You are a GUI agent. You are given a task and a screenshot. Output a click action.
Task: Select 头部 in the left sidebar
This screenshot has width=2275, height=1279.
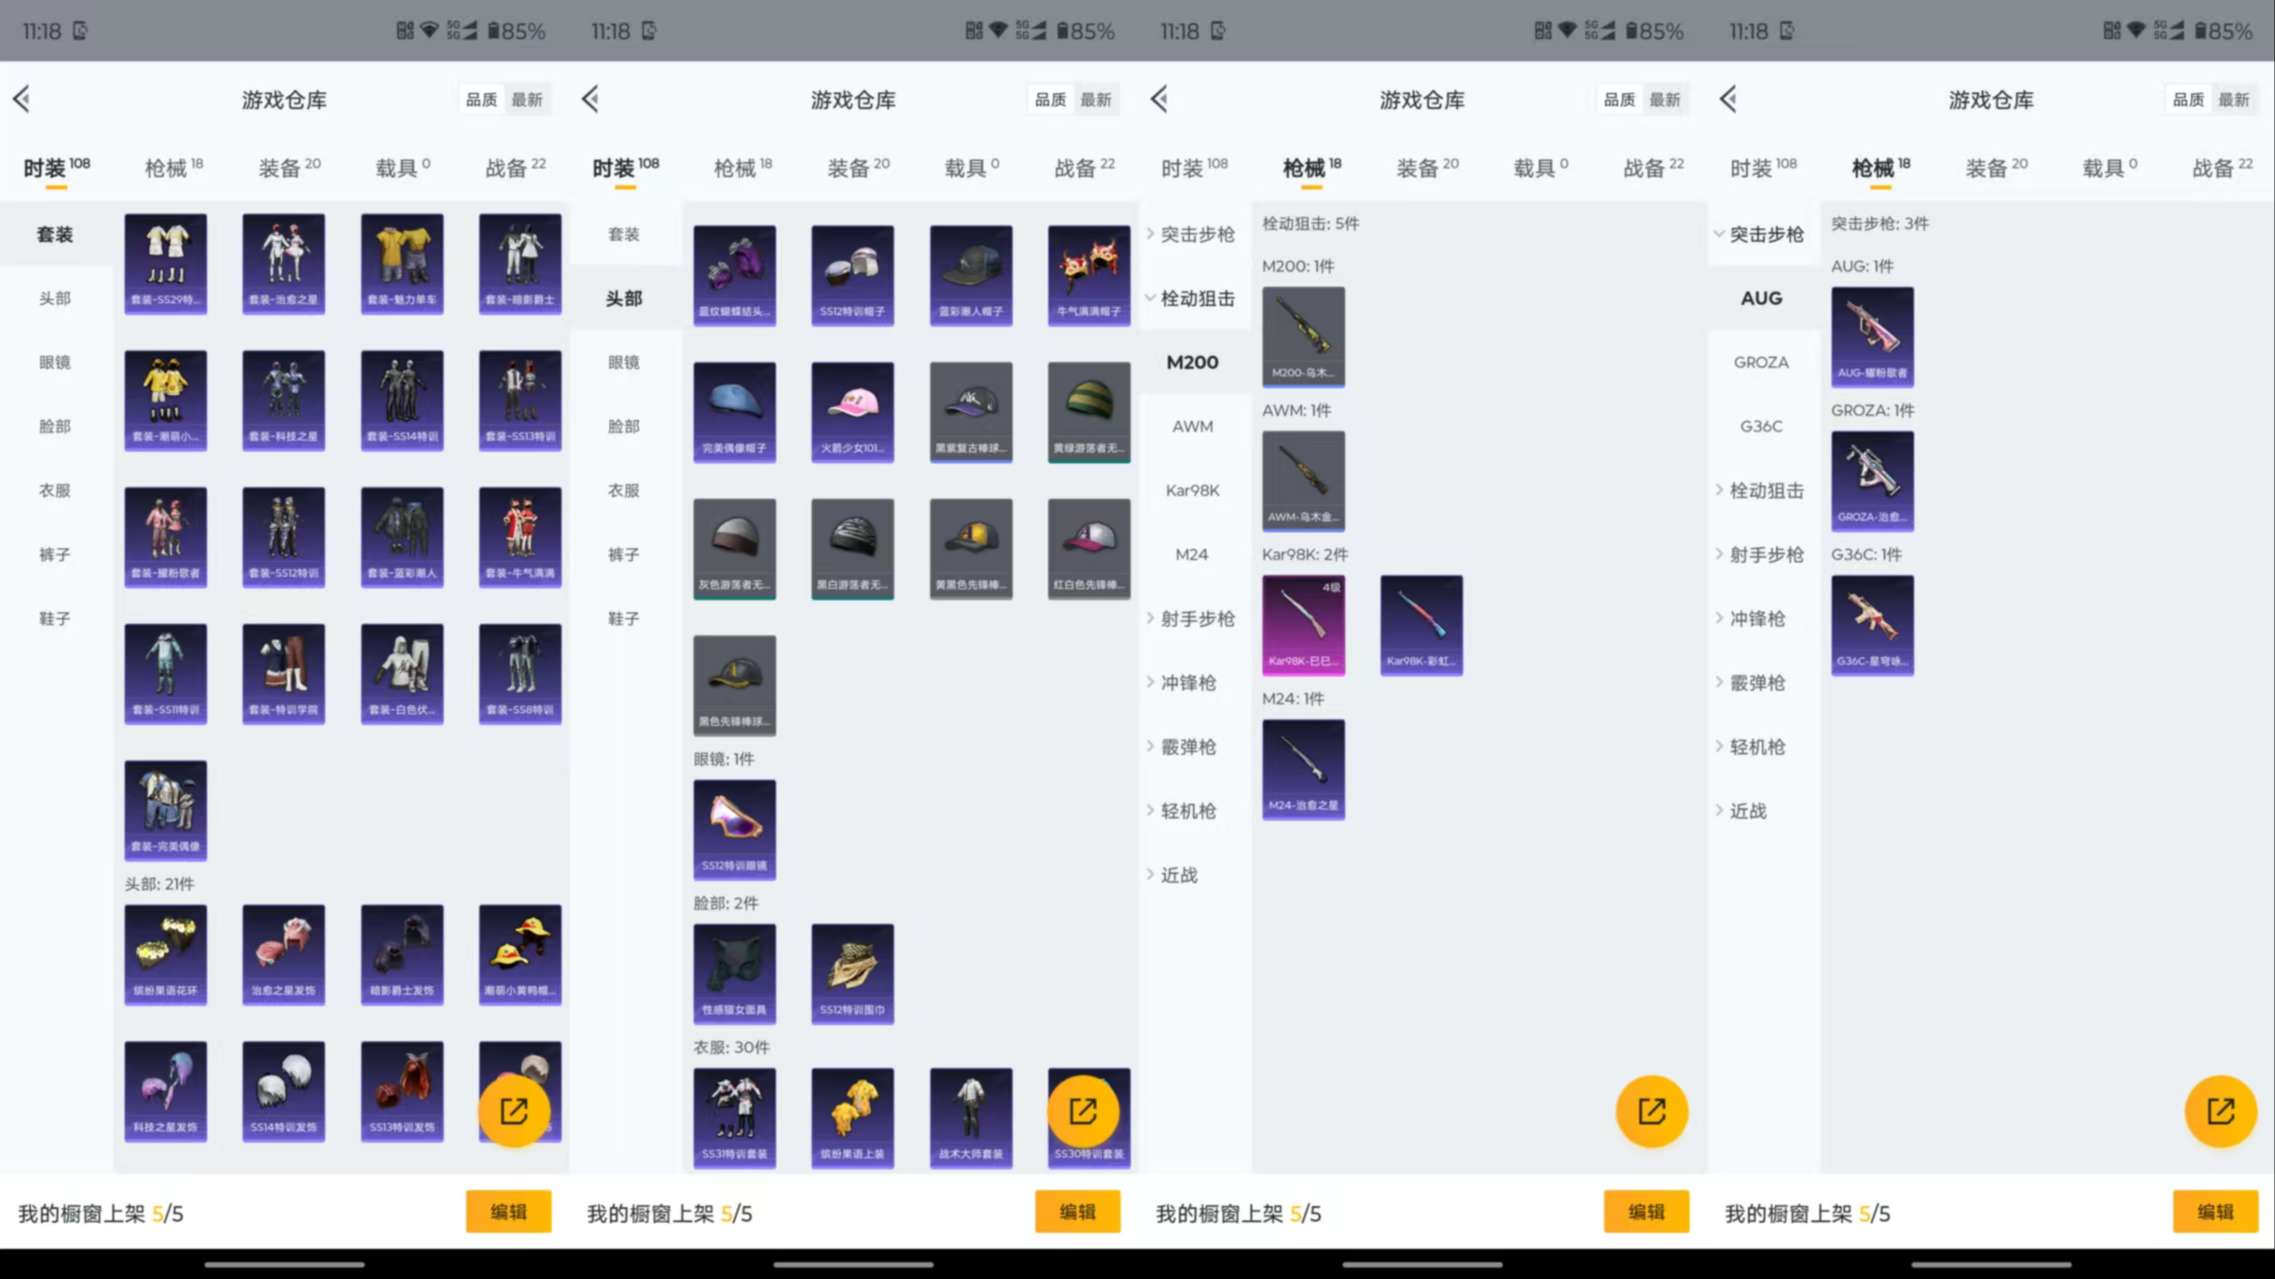[55, 298]
